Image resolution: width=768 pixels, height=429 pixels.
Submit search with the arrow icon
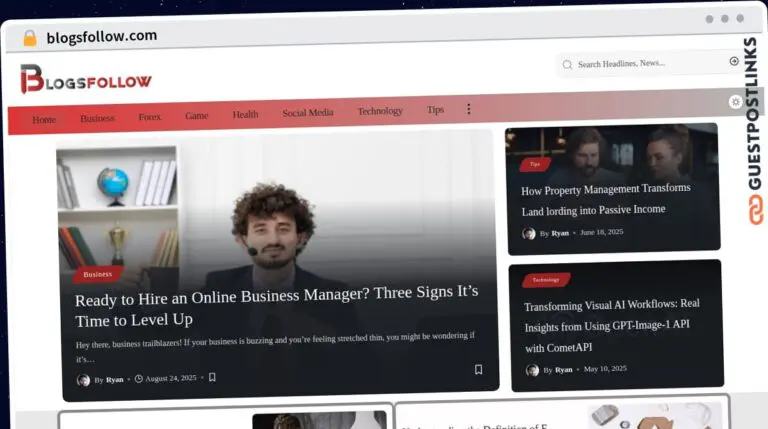click(734, 61)
